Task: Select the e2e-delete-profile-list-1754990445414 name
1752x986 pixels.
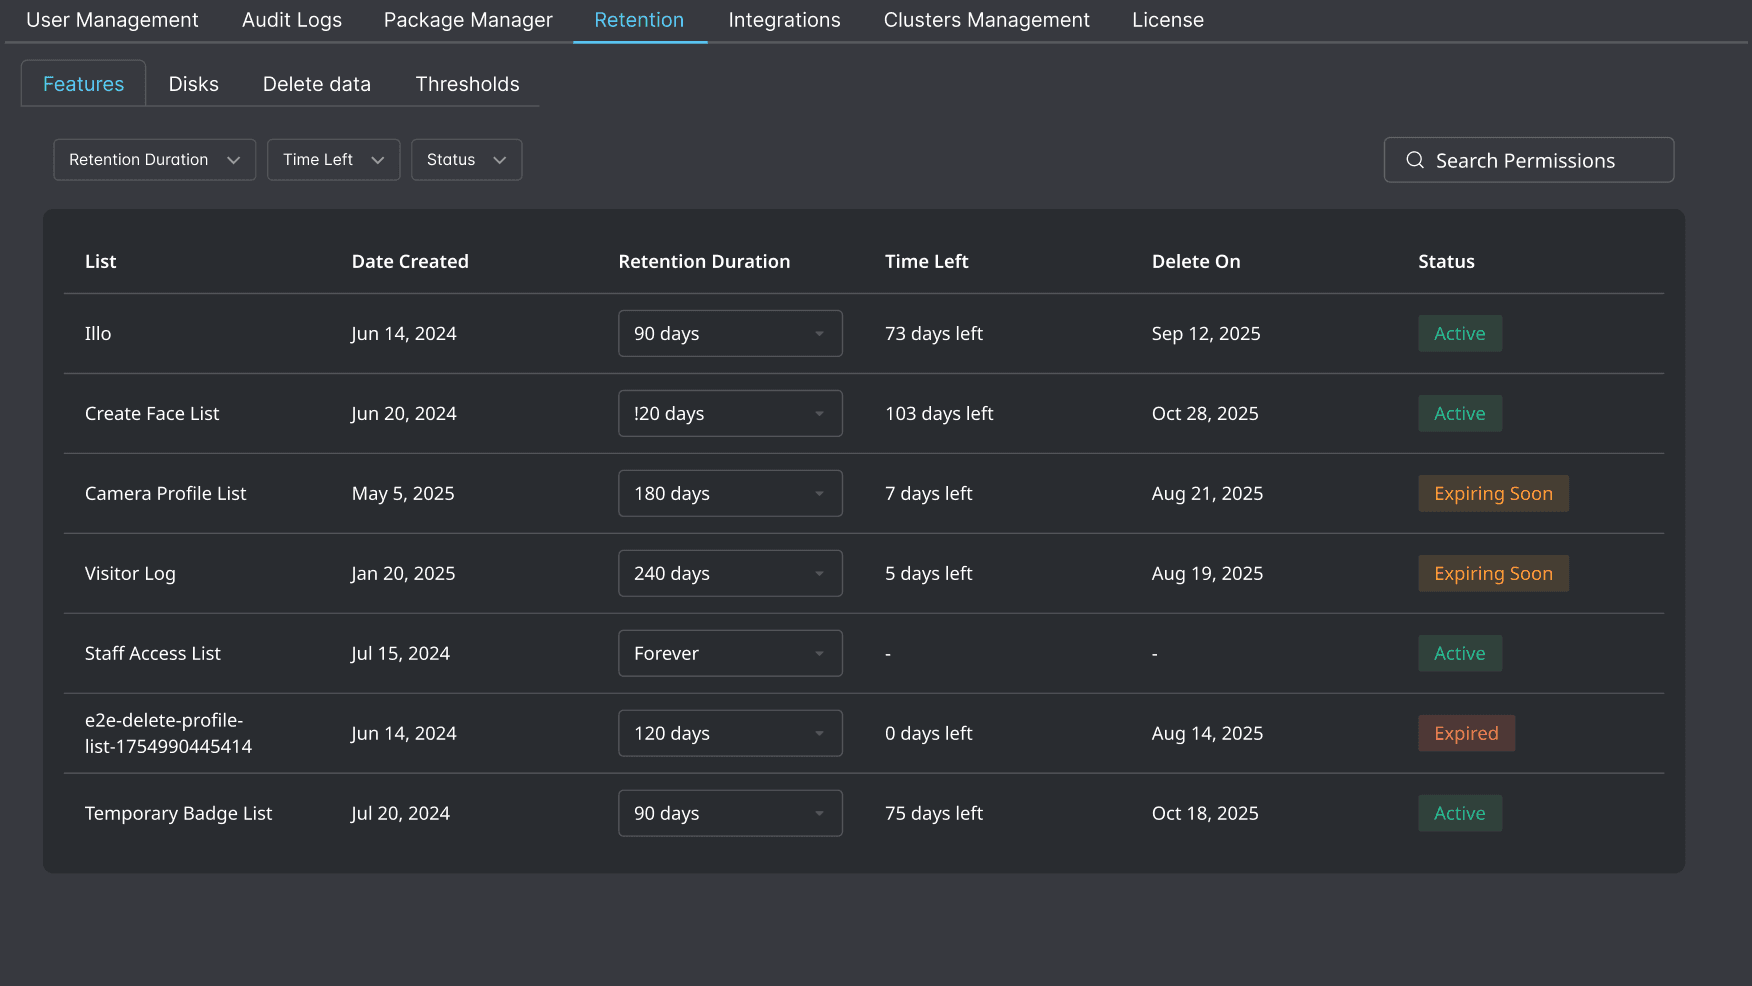Action: [168, 733]
